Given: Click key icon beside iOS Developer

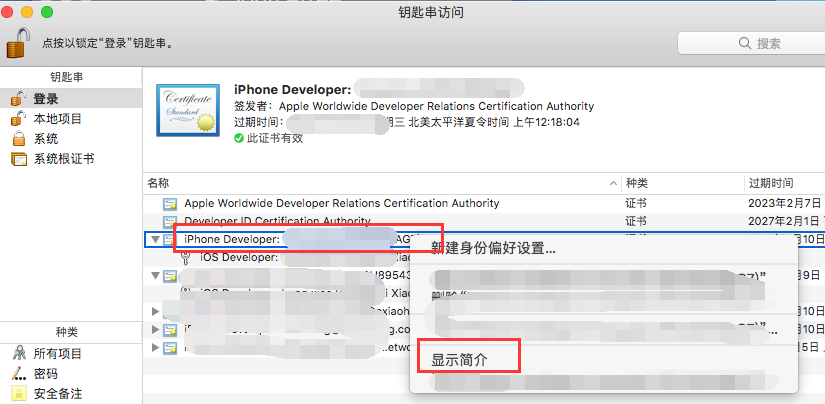Looking at the screenshot, I should click(185, 258).
